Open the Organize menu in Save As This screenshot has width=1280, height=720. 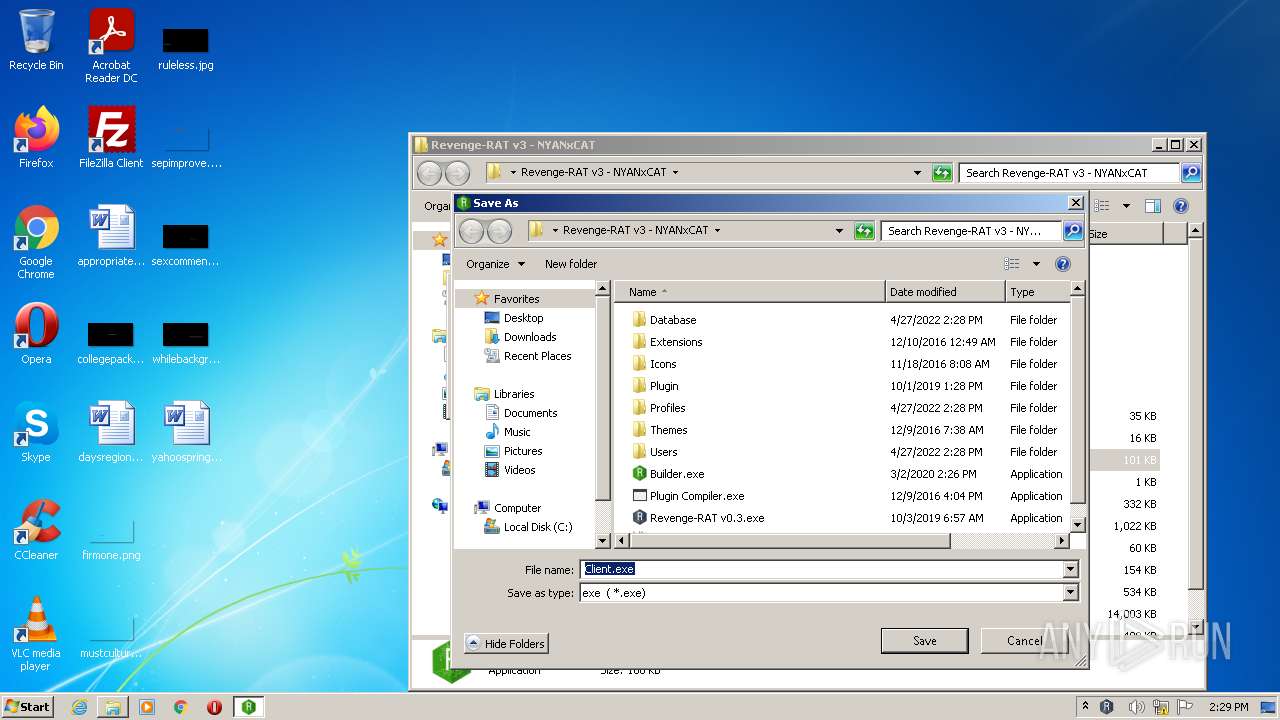coord(496,264)
